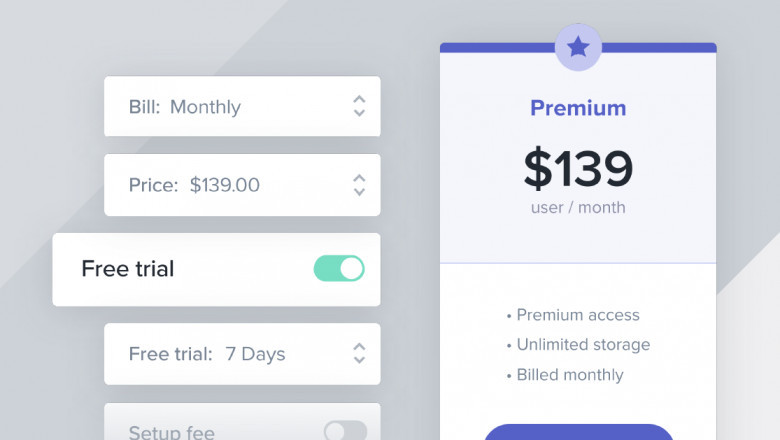The width and height of the screenshot is (780, 440).
Task: Increase price with the Price up arrow
Action: coord(359,178)
